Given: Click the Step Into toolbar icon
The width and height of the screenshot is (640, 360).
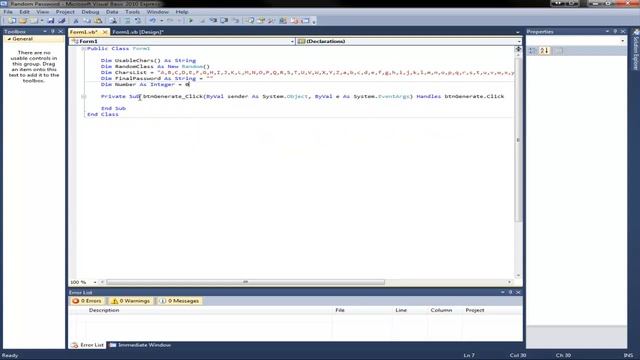Looking at the screenshot, I should tap(213, 20).
